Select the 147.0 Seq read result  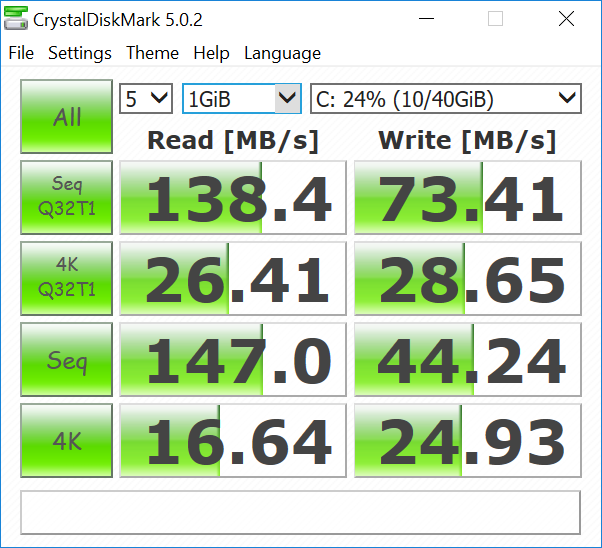[x=233, y=360]
